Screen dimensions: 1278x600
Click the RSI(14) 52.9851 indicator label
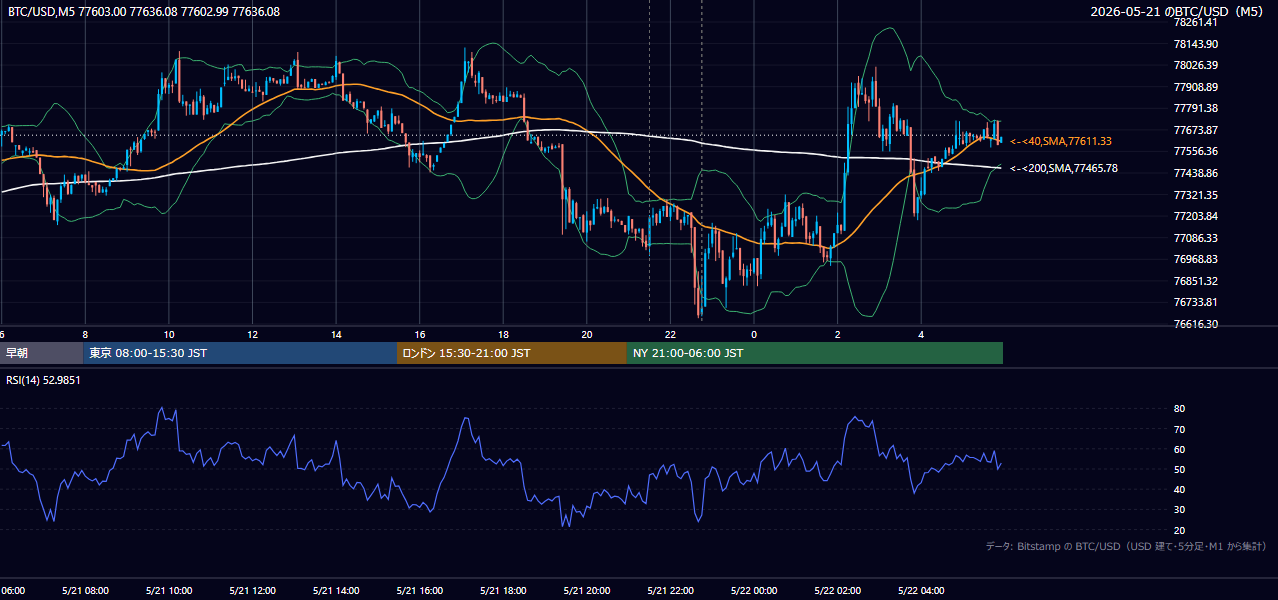[x=44, y=380]
